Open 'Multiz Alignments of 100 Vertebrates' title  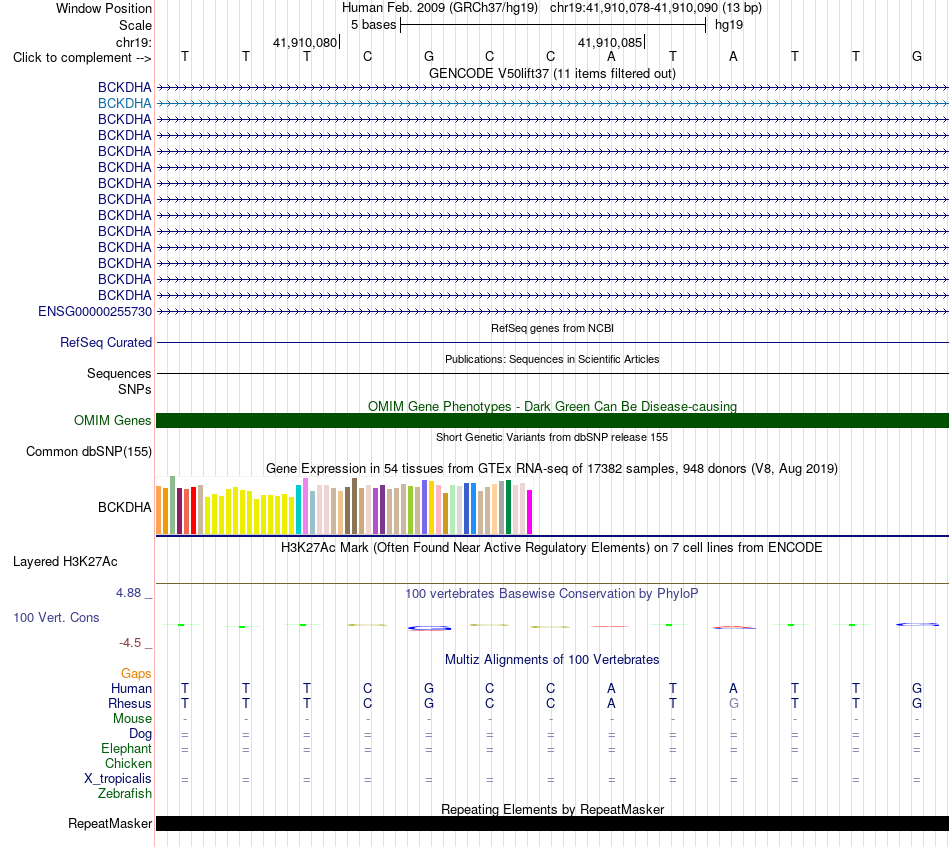click(x=552, y=660)
